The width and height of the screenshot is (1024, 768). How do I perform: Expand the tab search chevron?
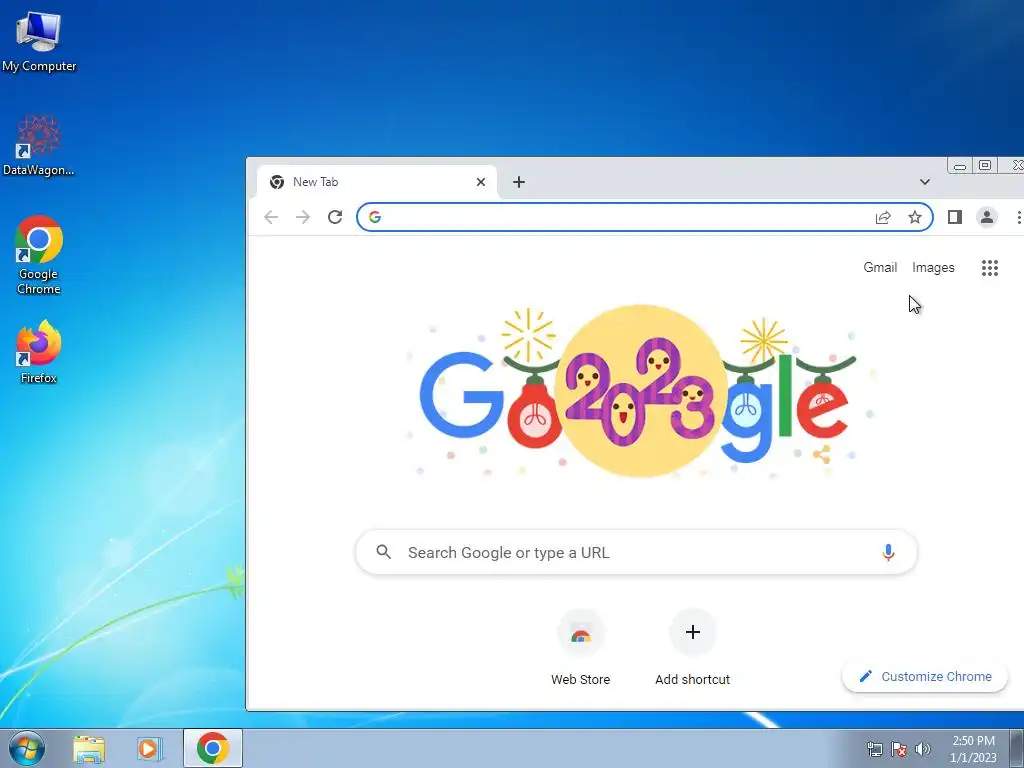pyautogui.click(x=925, y=182)
